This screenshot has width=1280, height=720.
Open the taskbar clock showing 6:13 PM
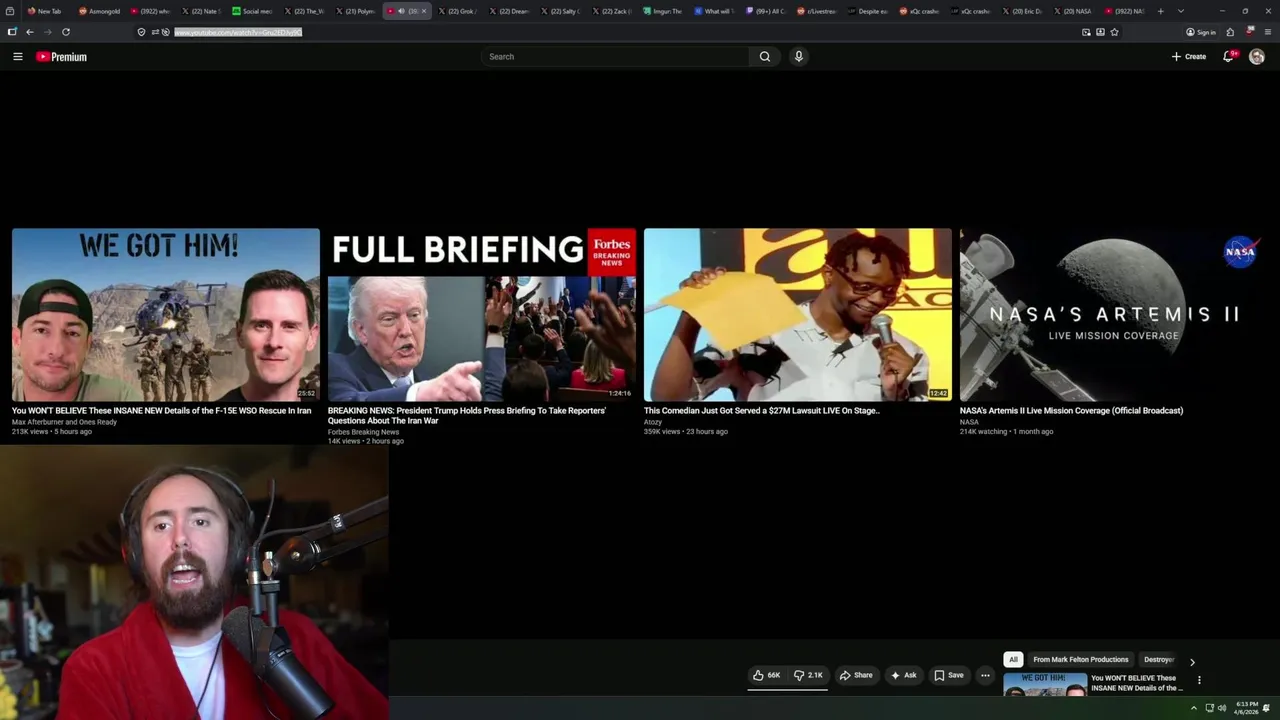(x=1246, y=708)
